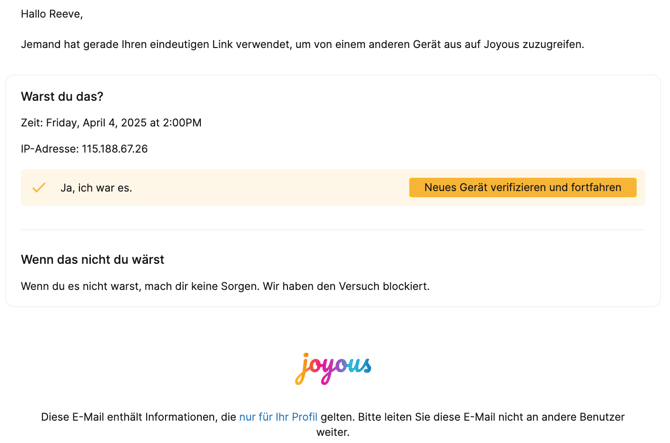This screenshot has width=670, height=443.
Task: Click the colorful Joyous logo
Action: (333, 367)
